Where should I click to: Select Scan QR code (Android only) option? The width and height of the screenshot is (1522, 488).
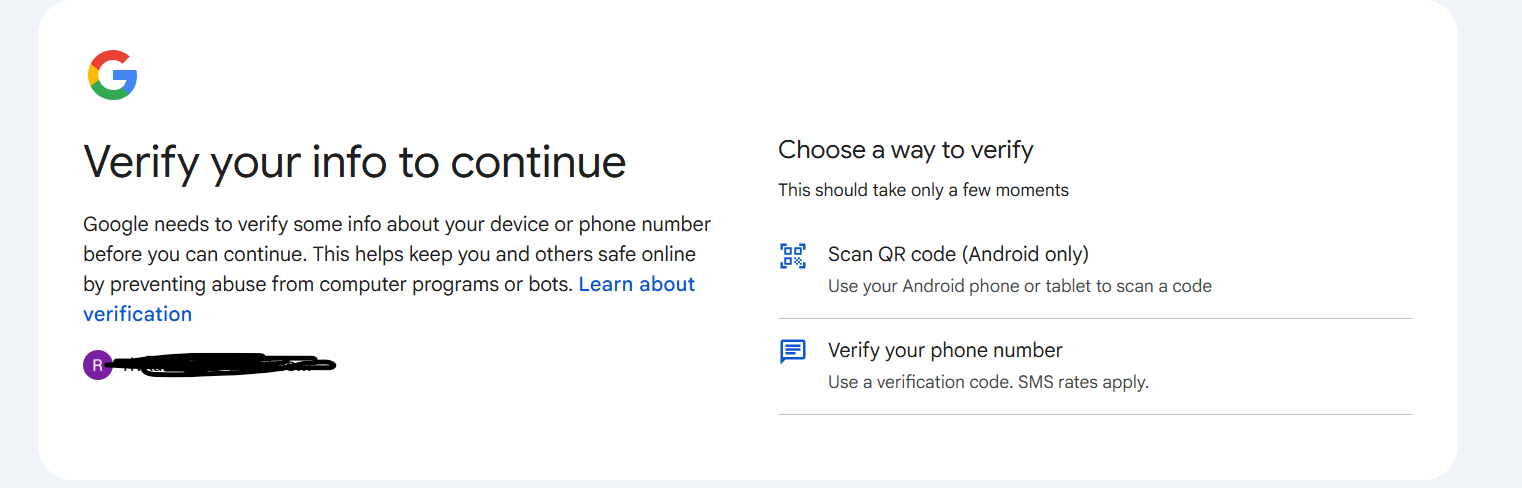tap(957, 254)
